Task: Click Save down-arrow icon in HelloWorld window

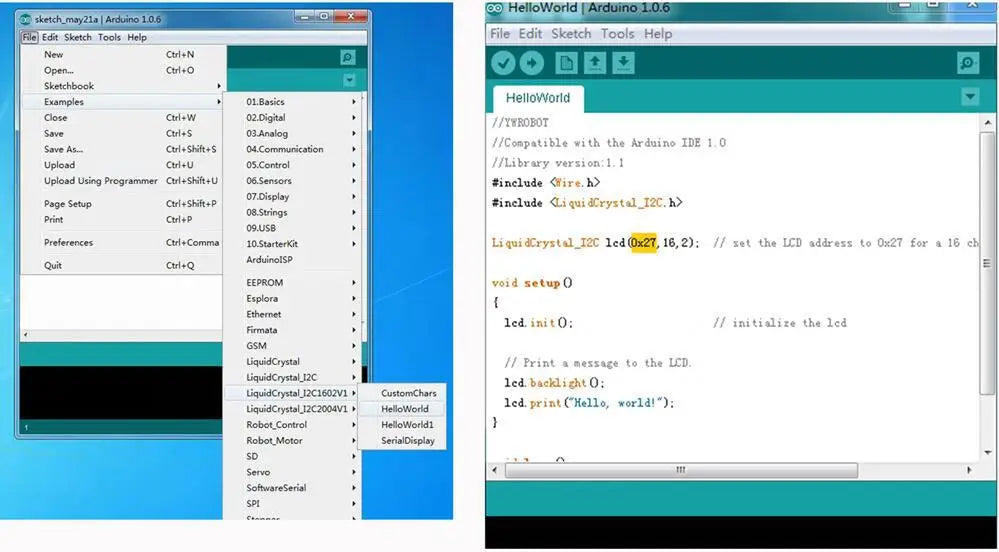Action: [x=624, y=63]
